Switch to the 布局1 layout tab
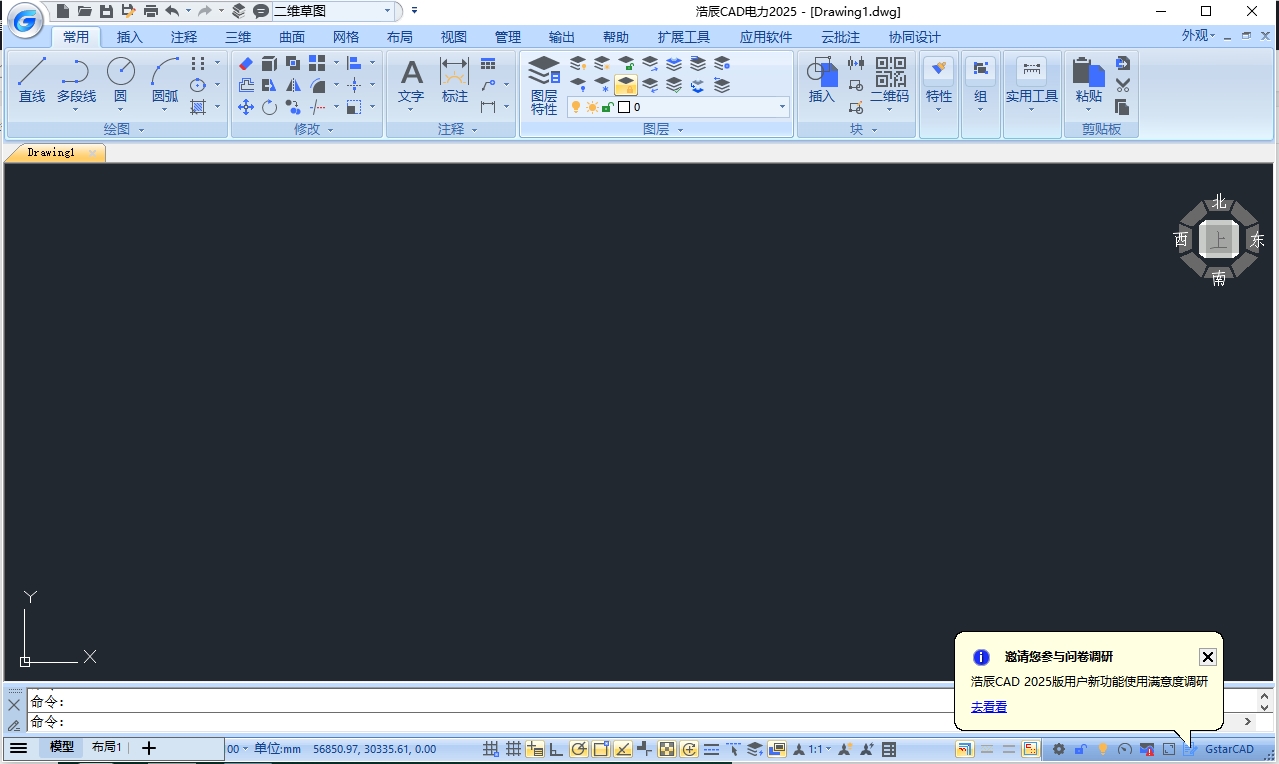Screen dimensions: 1279x764 pyautogui.click(x=107, y=747)
